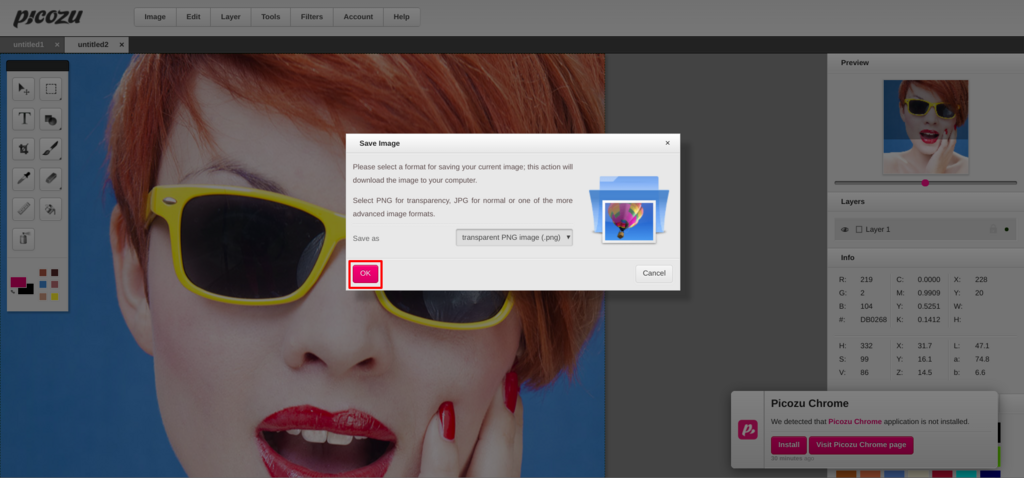
Task: Click the Save Image dialog title
Action: click(x=379, y=143)
